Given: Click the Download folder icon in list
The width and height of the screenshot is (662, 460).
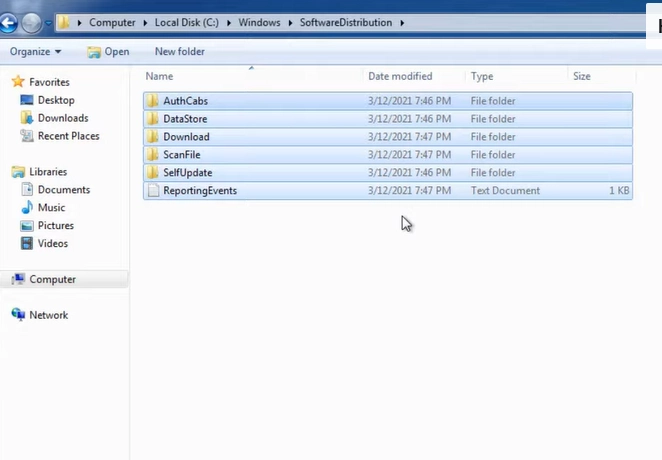Looking at the screenshot, I should (152, 137).
